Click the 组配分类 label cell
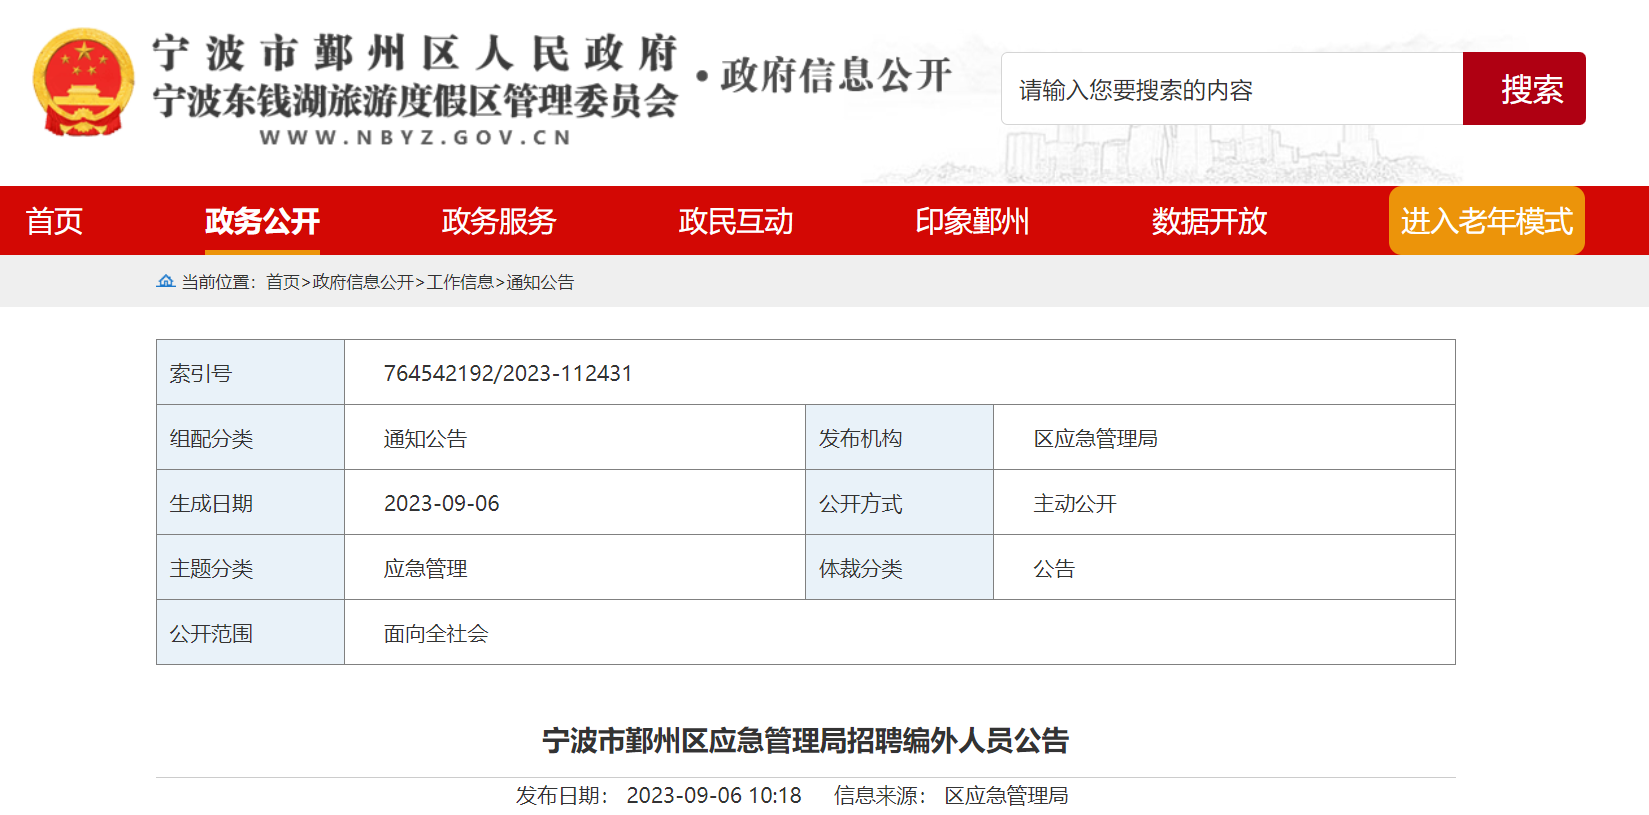The height and width of the screenshot is (815, 1649). pos(251,438)
